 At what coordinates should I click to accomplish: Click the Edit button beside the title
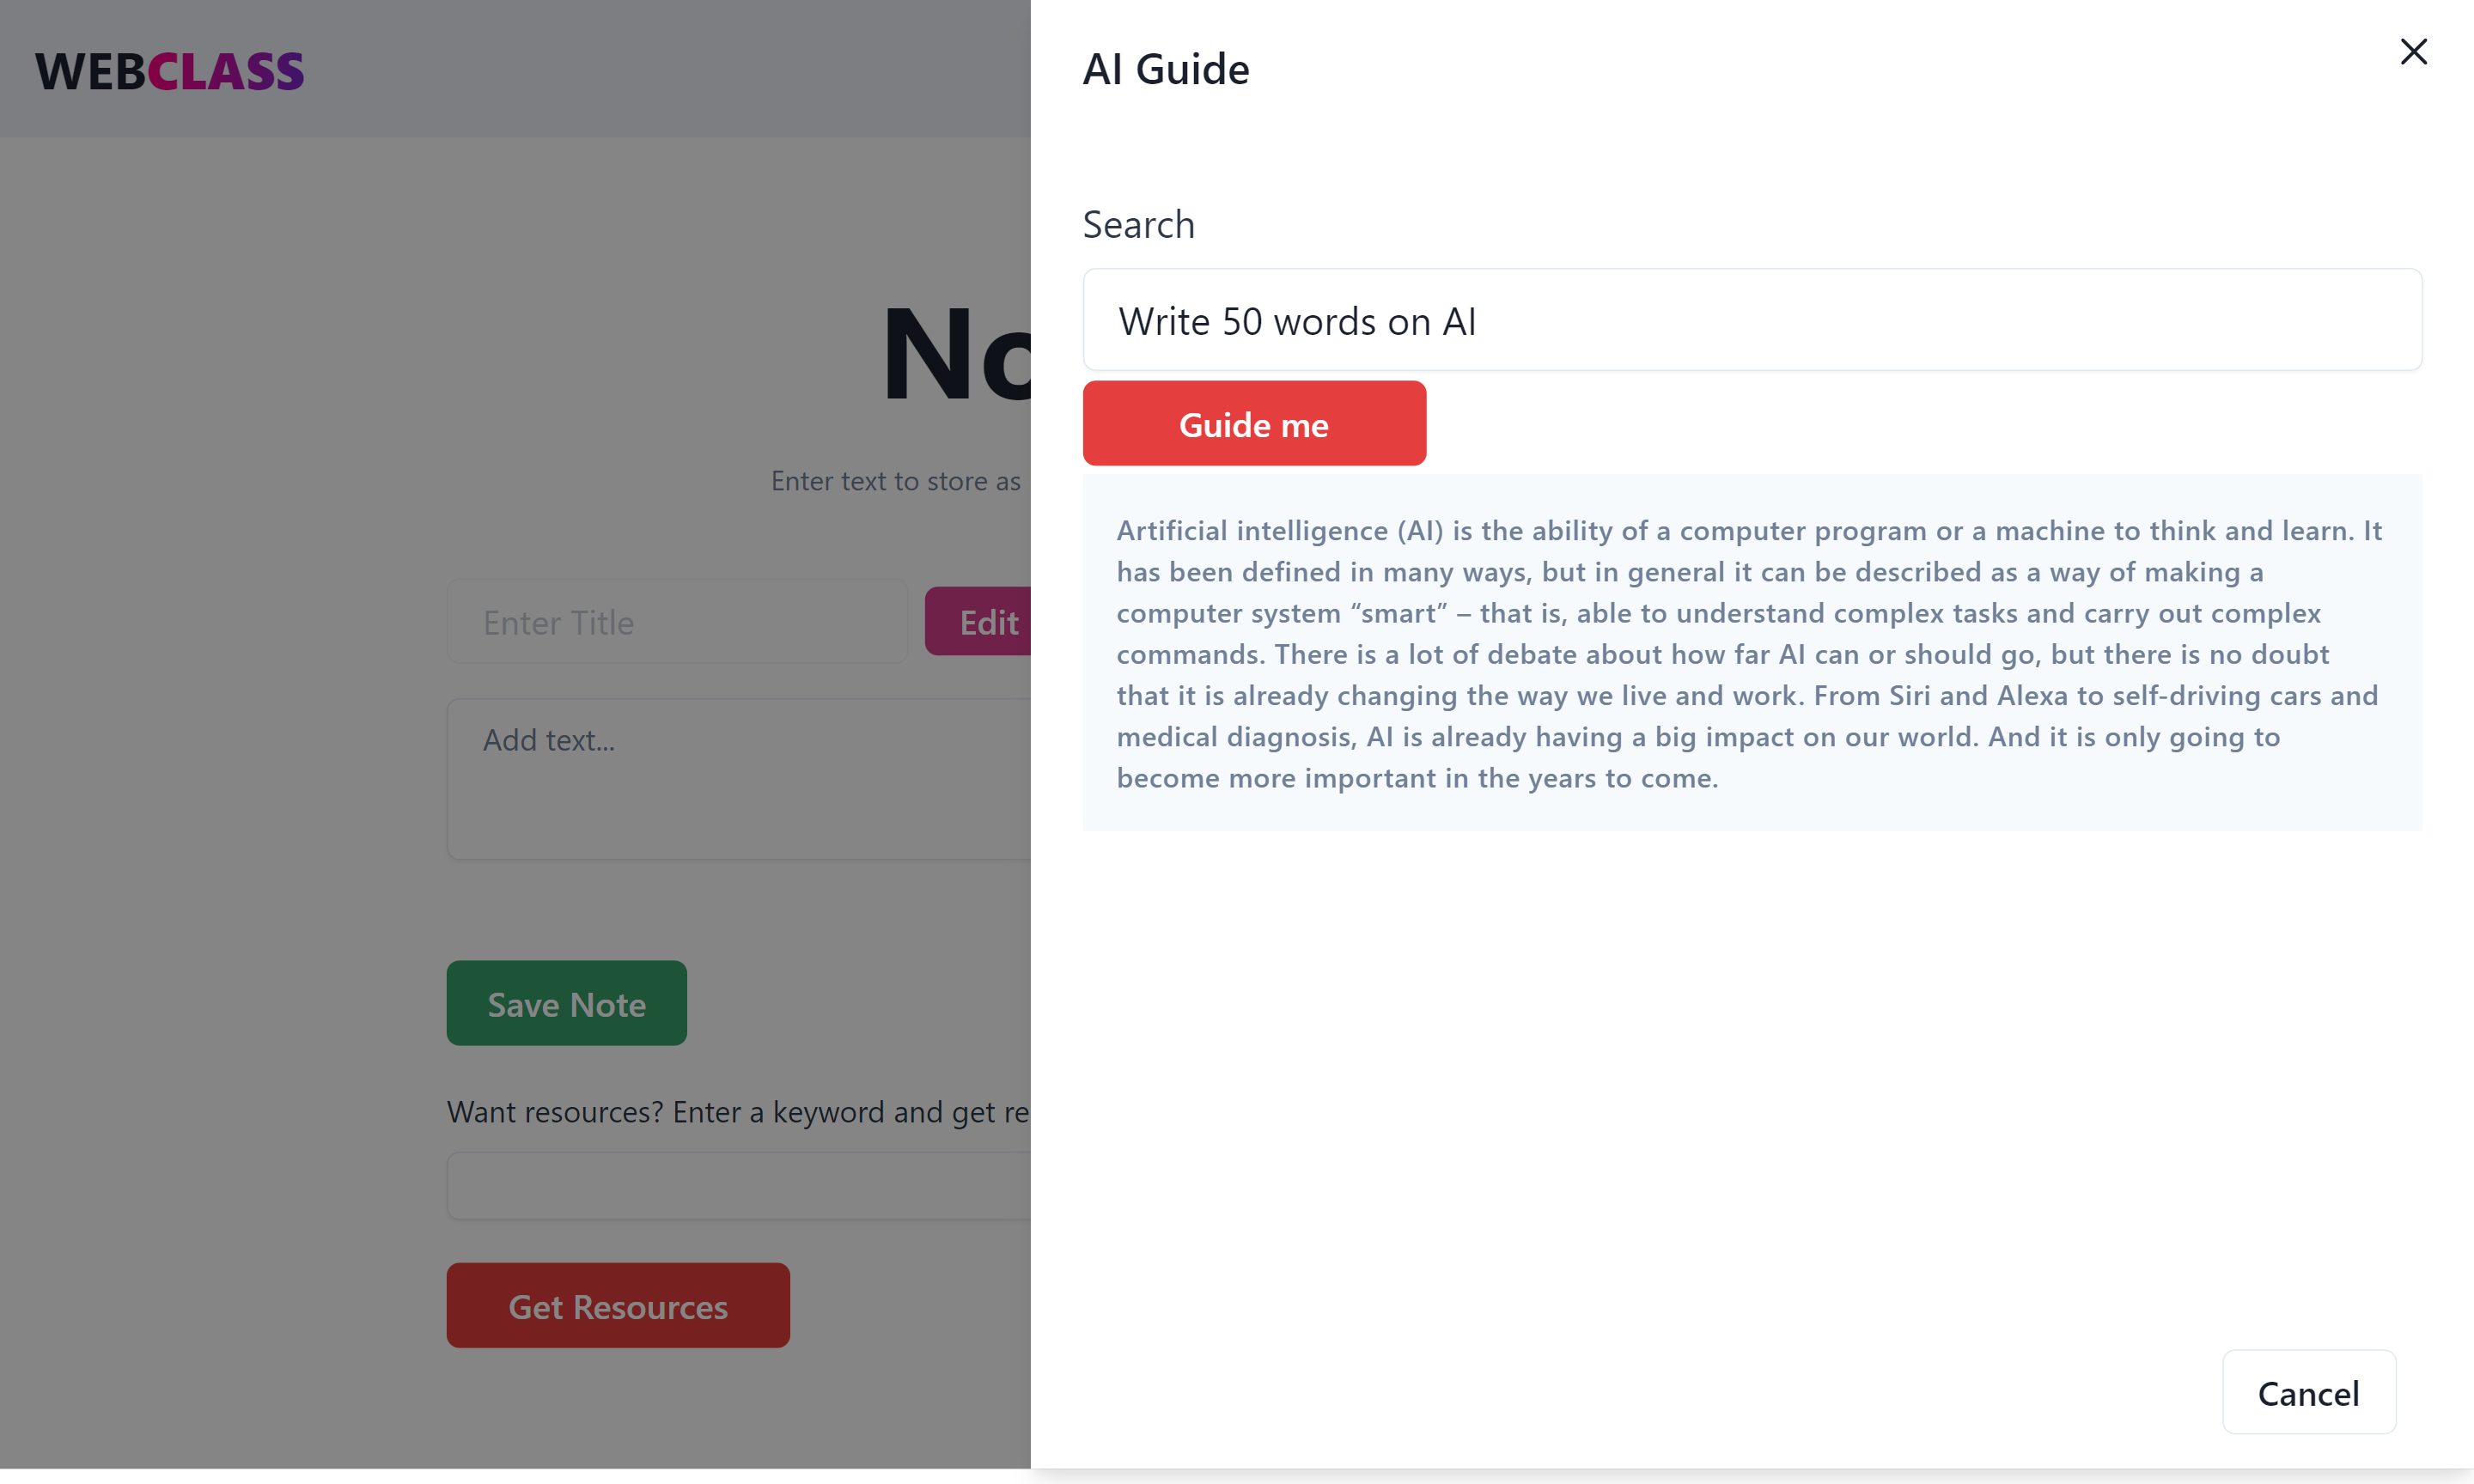pyautogui.click(x=988, y=621)
